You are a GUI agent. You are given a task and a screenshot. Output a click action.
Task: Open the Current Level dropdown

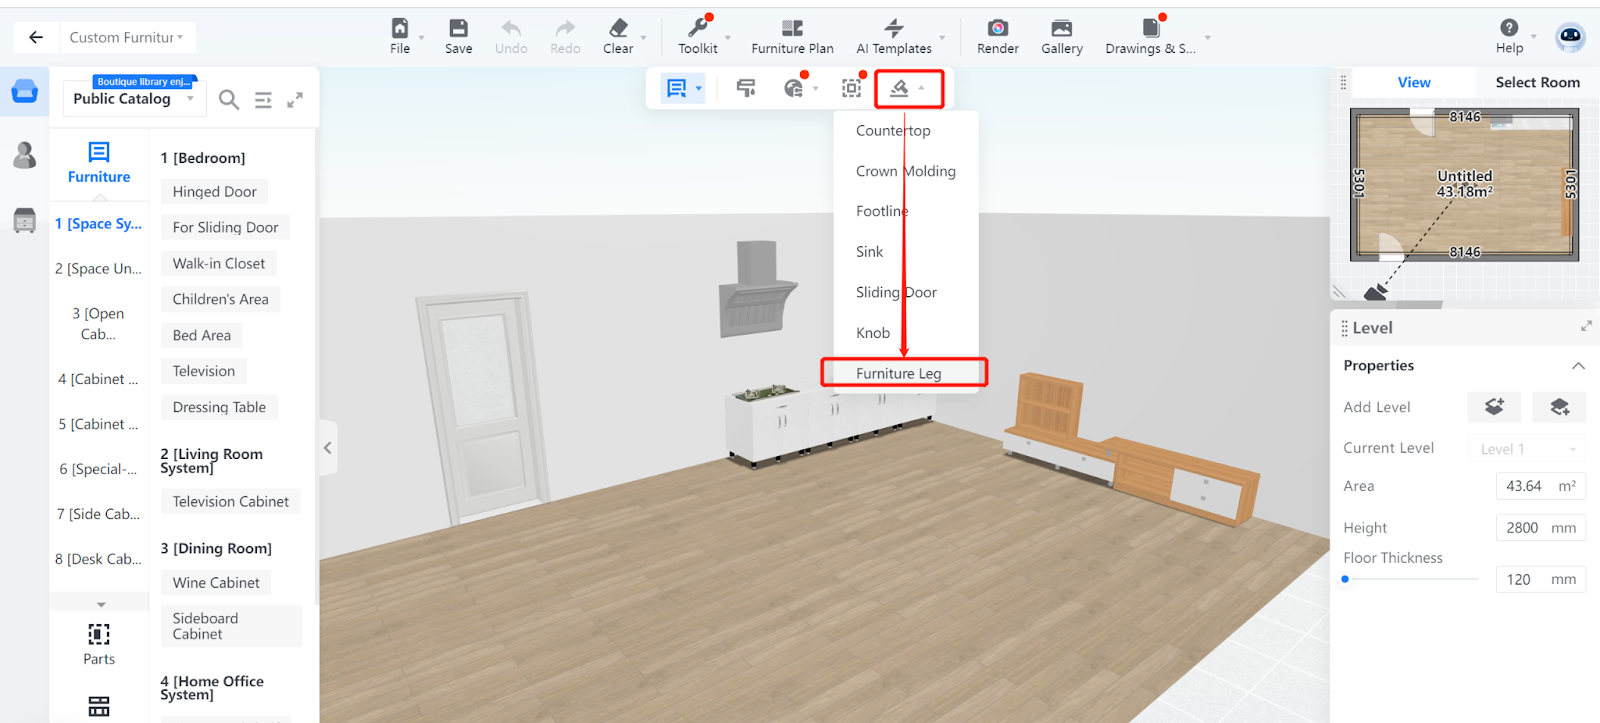click(x=1526, y=449)
